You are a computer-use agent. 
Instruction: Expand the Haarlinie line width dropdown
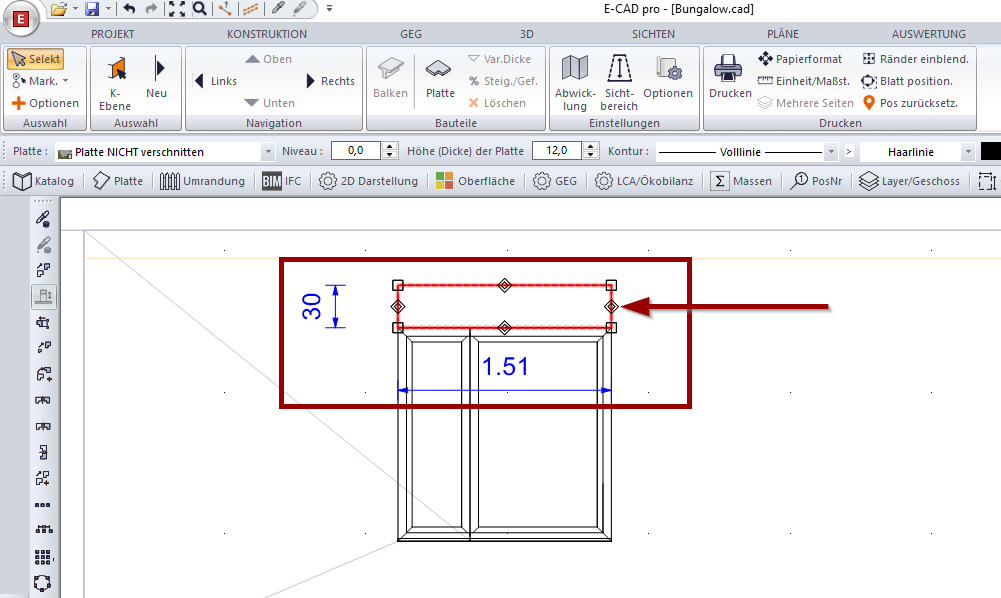[x=967, y=152]
